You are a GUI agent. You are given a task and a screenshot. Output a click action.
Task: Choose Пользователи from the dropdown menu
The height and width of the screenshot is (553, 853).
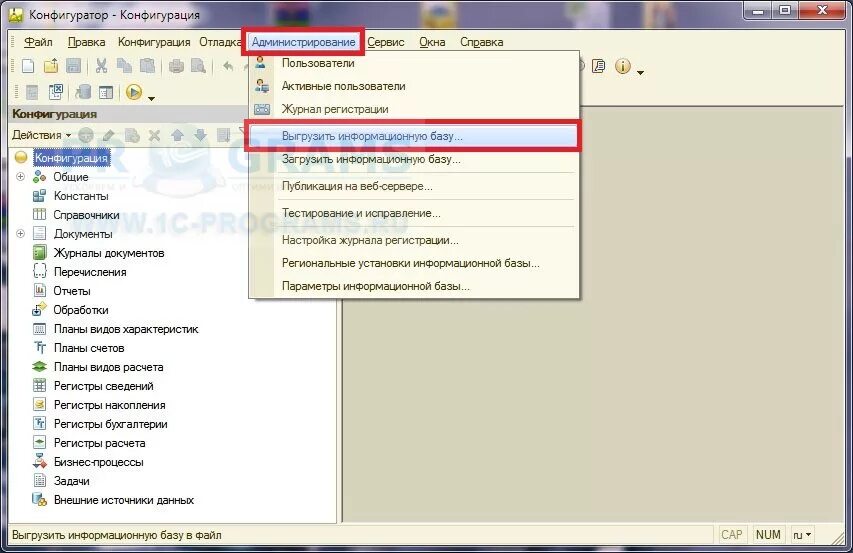click(x=414, y=63)
